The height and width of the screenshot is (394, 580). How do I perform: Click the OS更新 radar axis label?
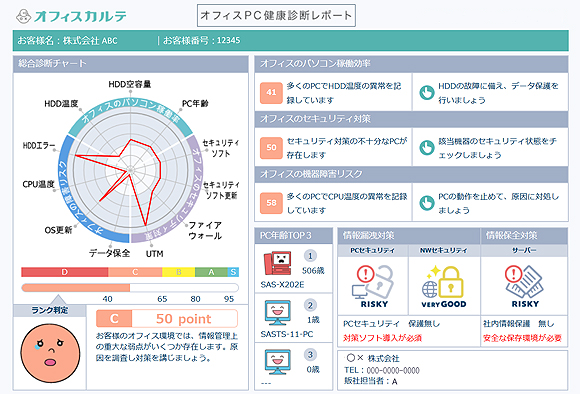pyautogui.click(x=58, y=230)
